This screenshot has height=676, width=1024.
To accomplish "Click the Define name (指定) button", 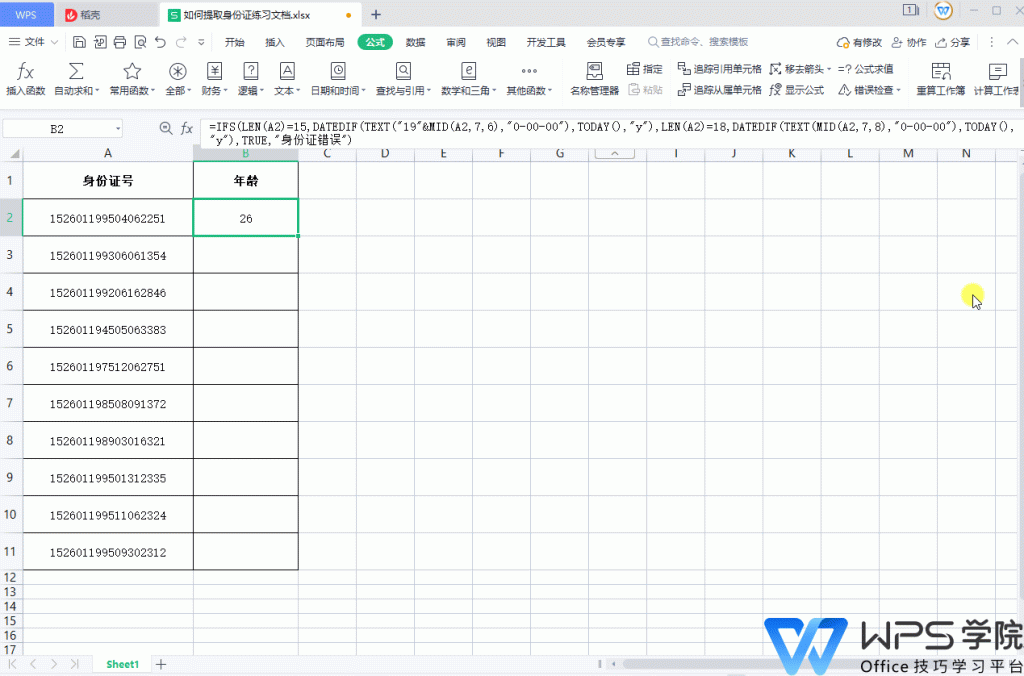I will (x=645, y=69).
